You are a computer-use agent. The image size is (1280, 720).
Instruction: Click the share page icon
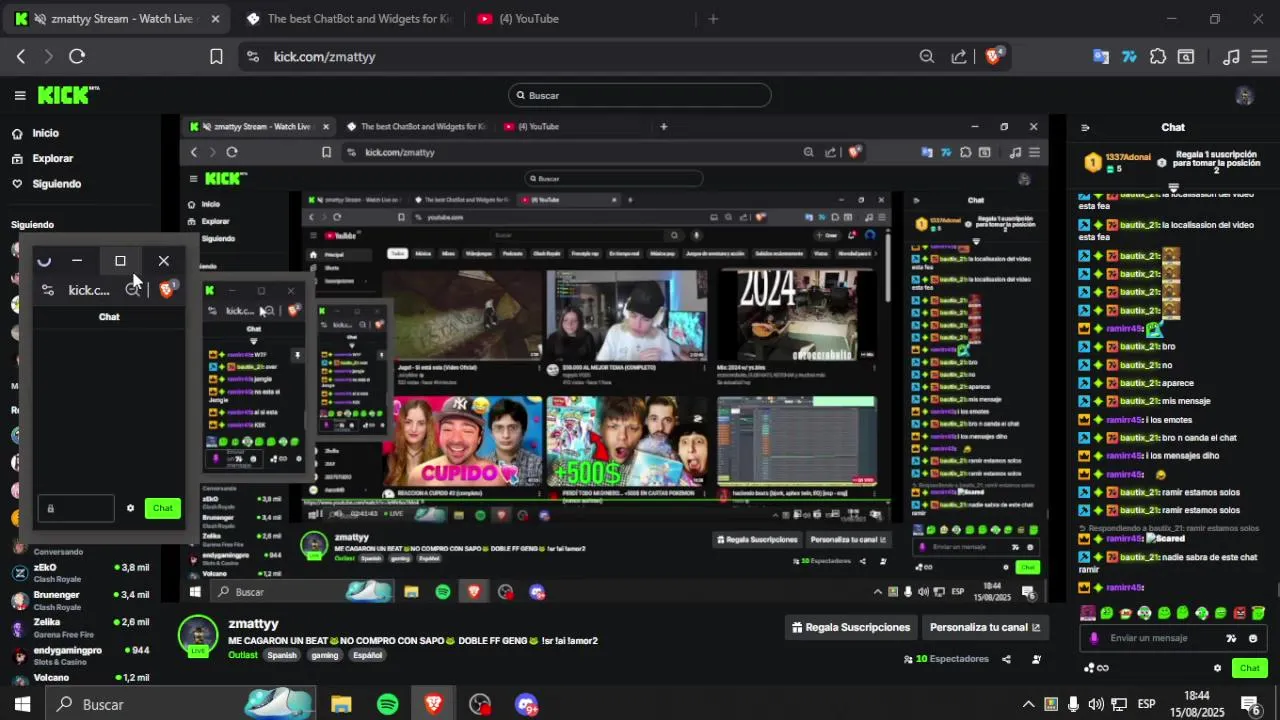tap(959, 57)
